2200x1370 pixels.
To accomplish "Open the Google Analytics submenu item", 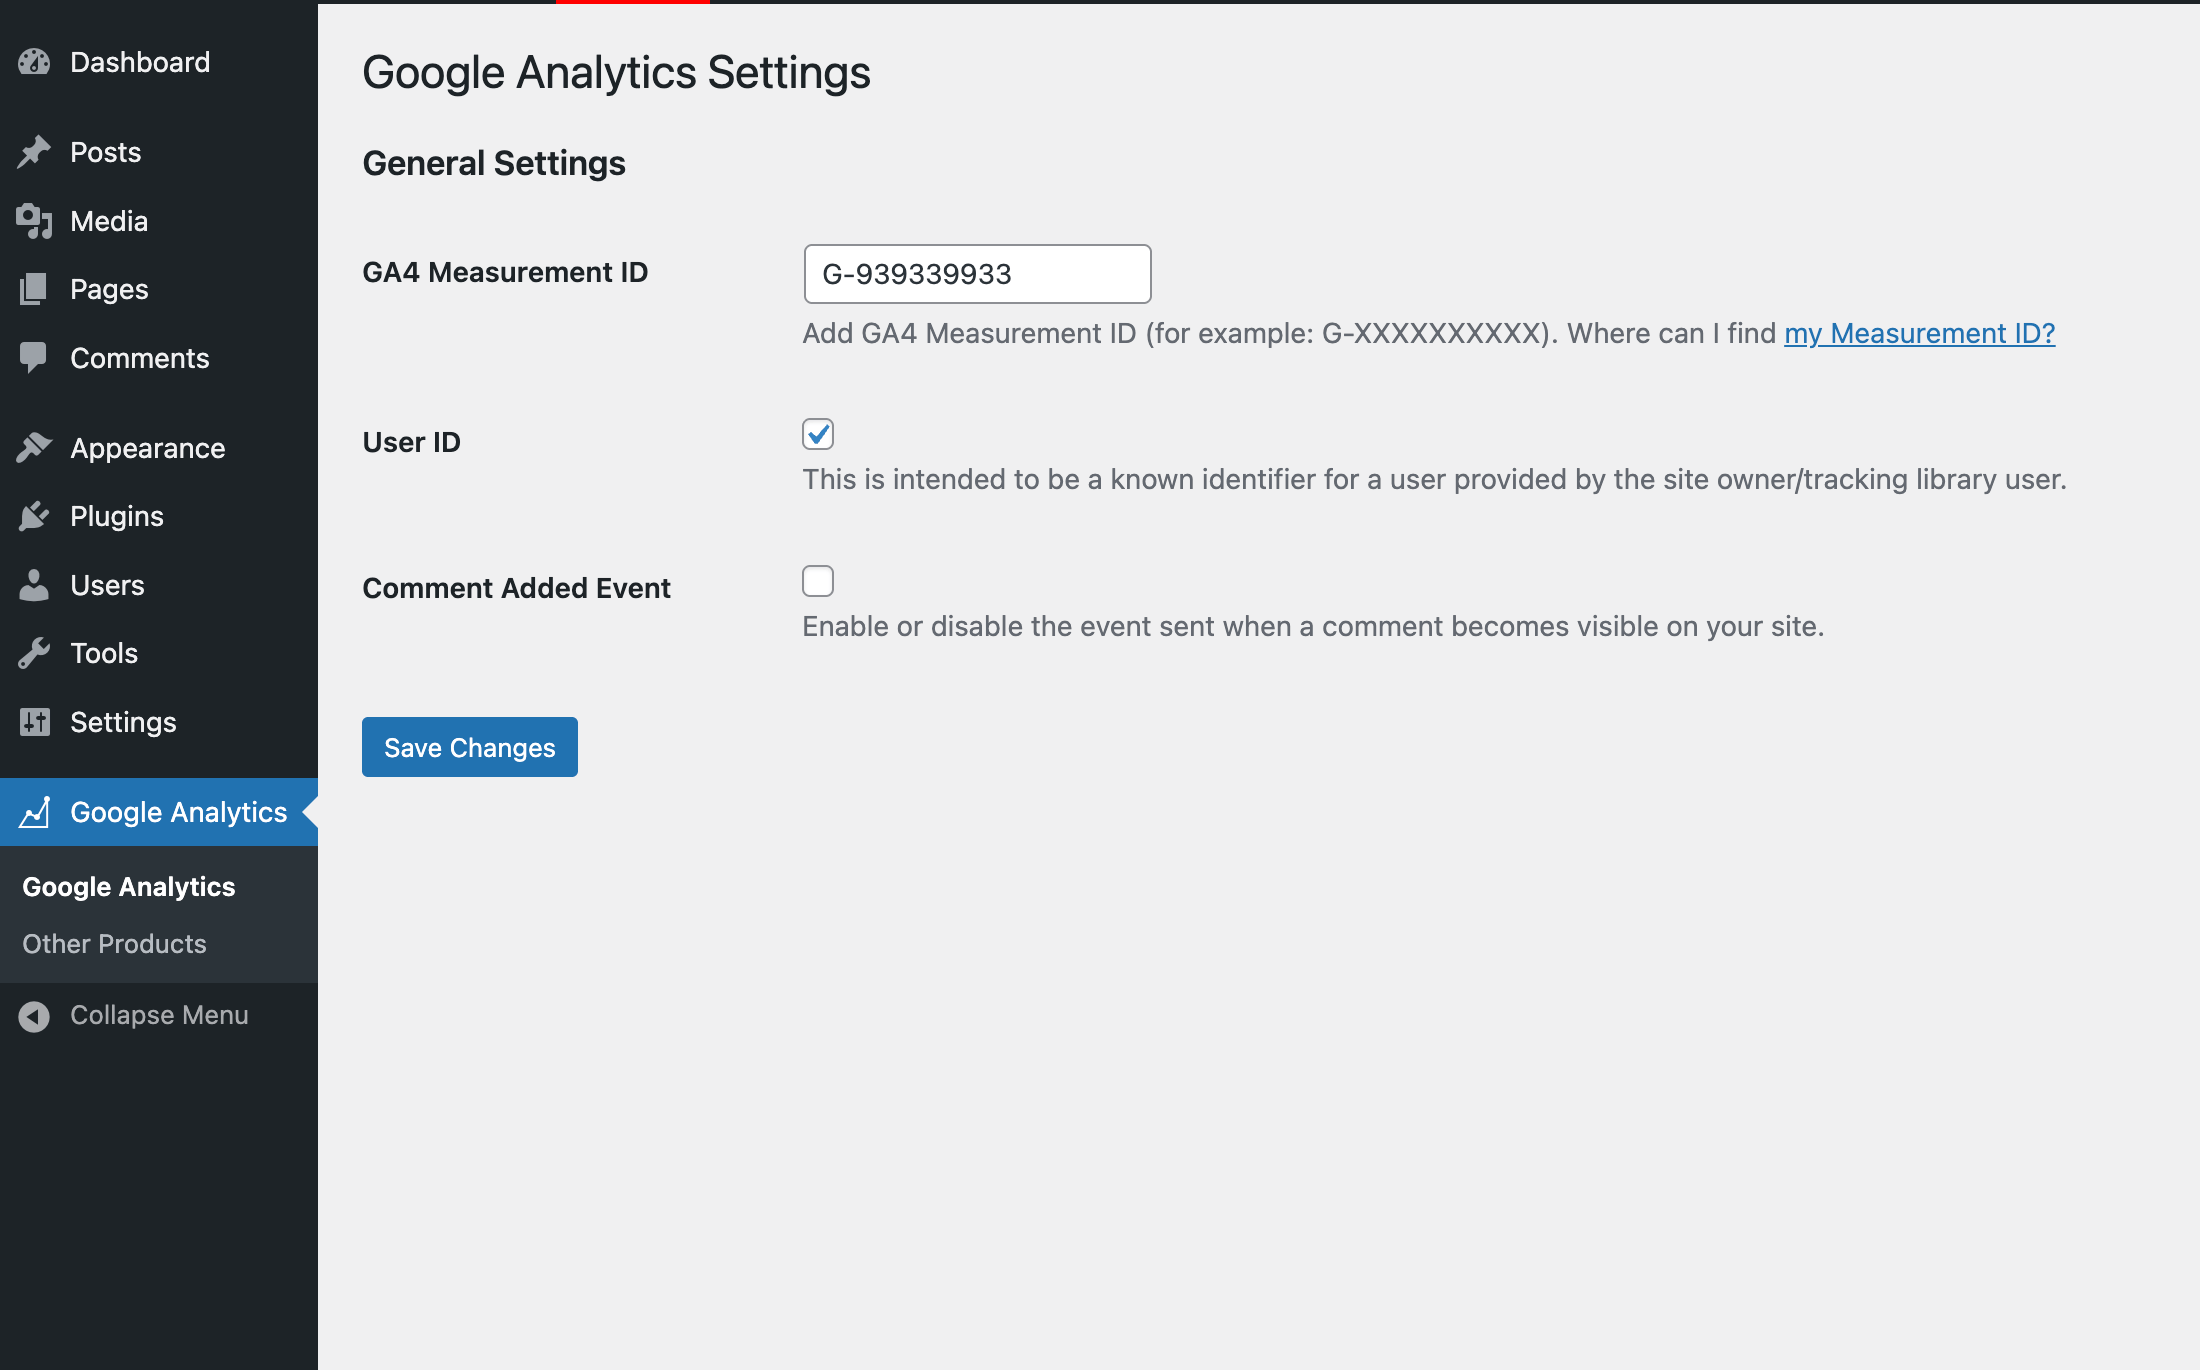I will (x=129, y=887).
